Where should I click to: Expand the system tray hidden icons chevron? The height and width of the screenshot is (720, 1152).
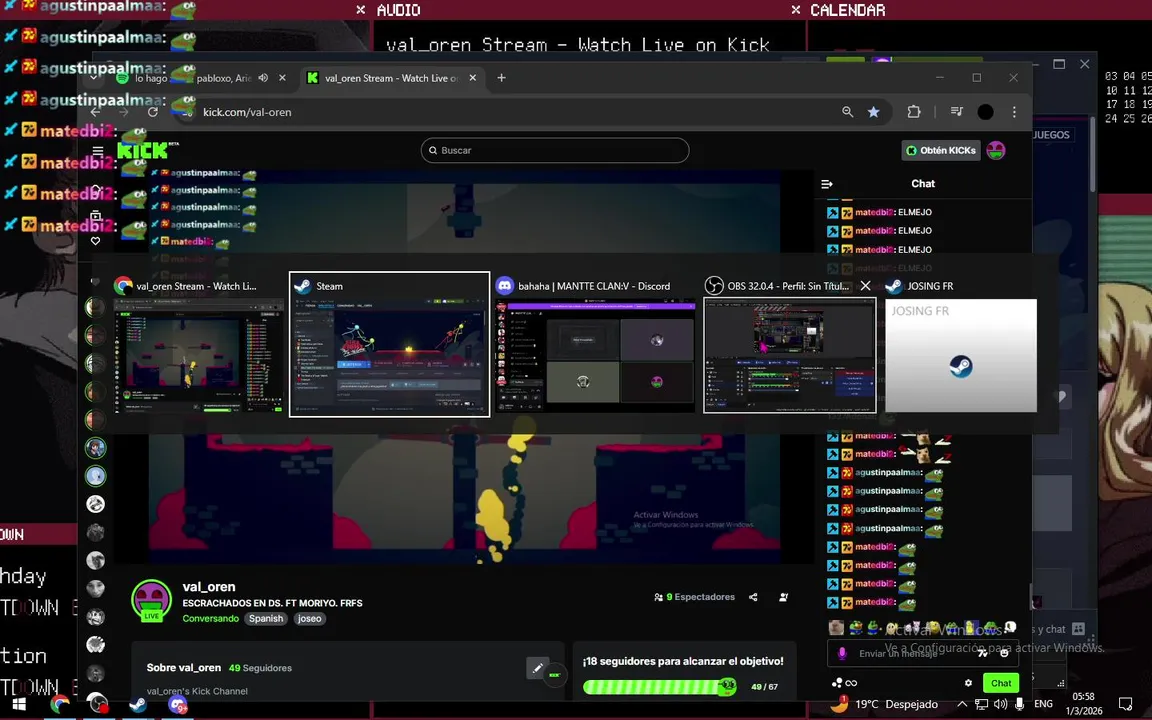click(x=961, y=705)
